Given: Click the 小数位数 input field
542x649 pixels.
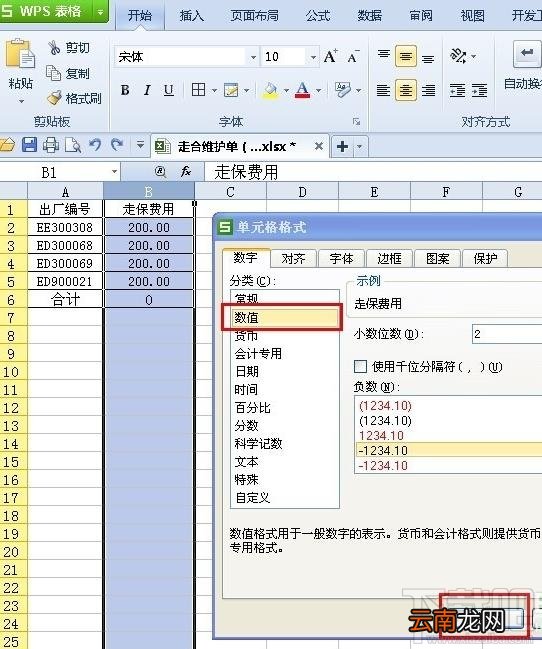Looking at the screenshot, I should (x=507, y=334).
